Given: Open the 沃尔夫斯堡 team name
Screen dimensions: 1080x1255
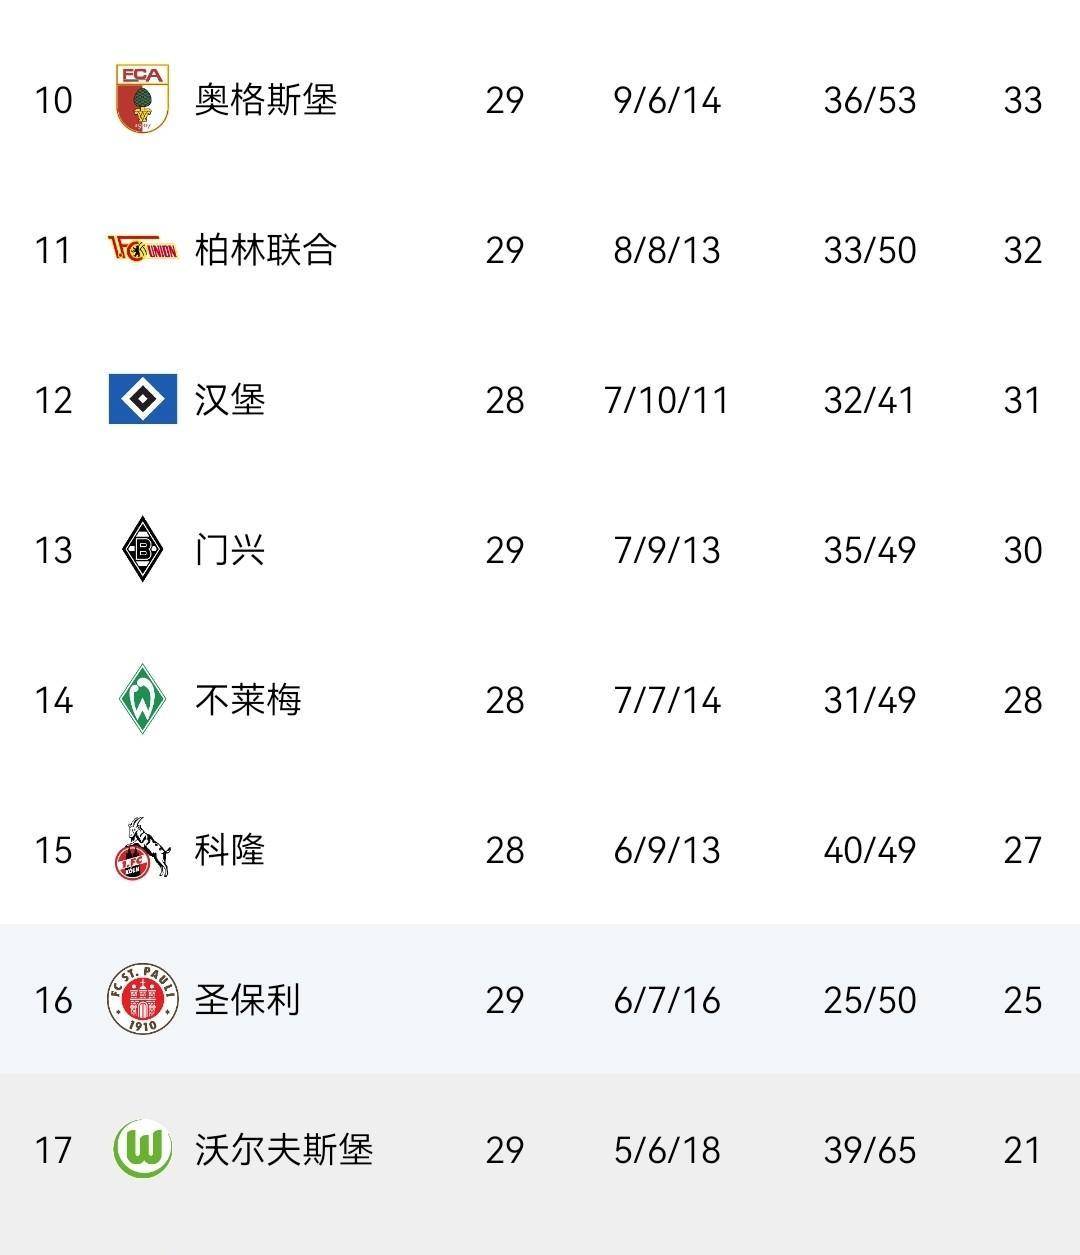Looking at the screenshot, I should 284,1150.
